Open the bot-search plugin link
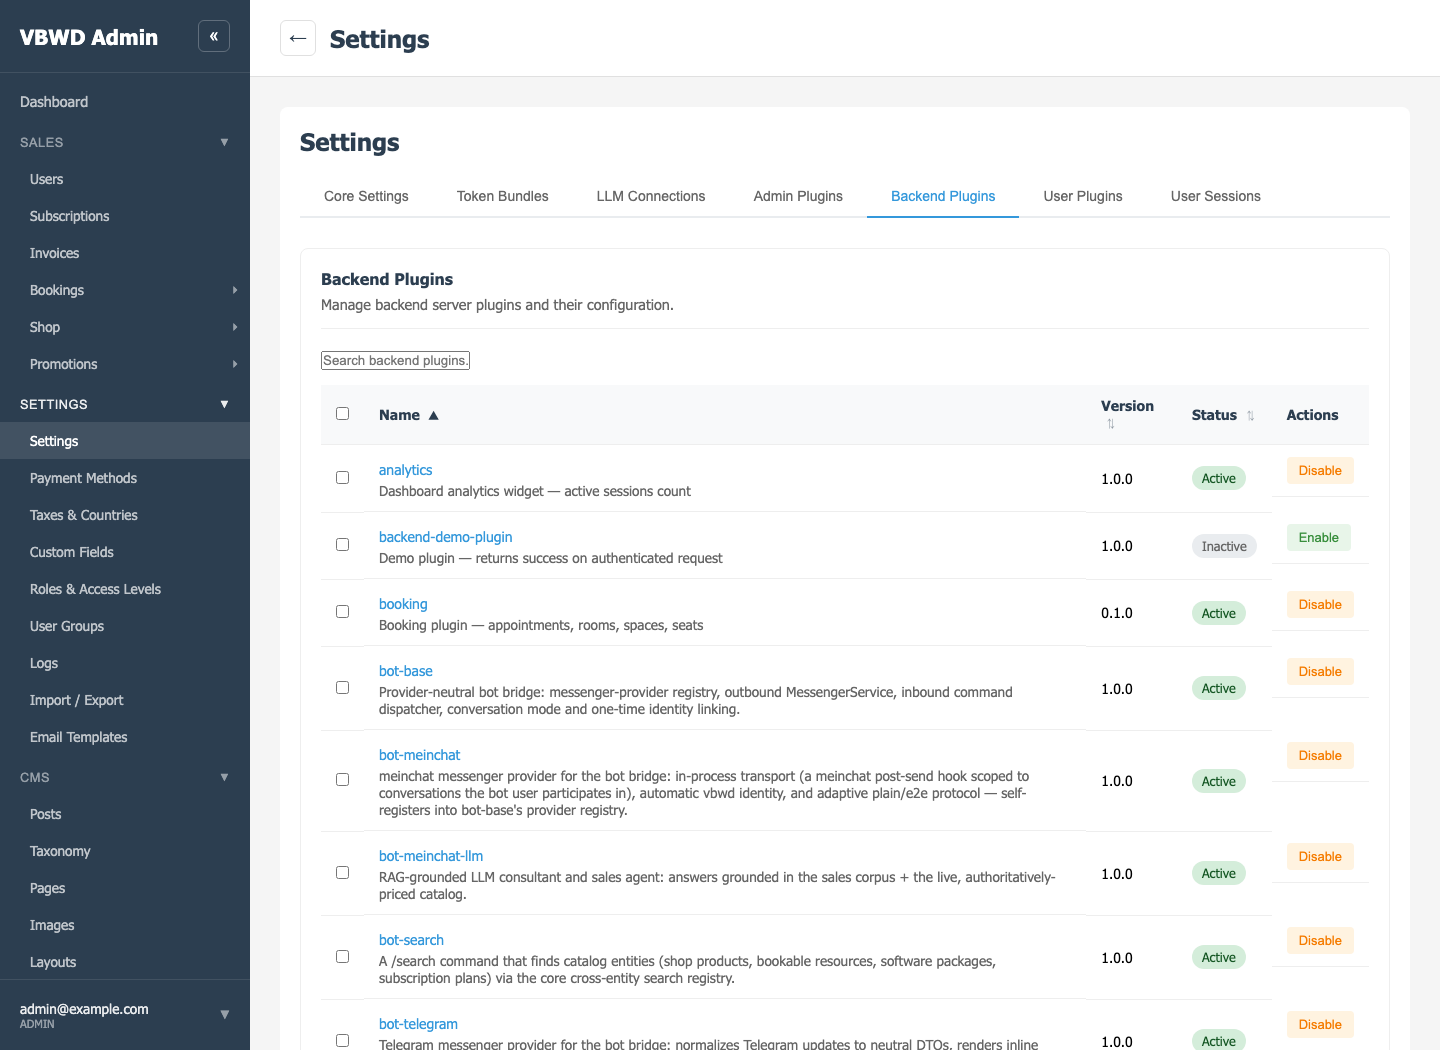The image size is (1440, 1050). coord(411,940)
